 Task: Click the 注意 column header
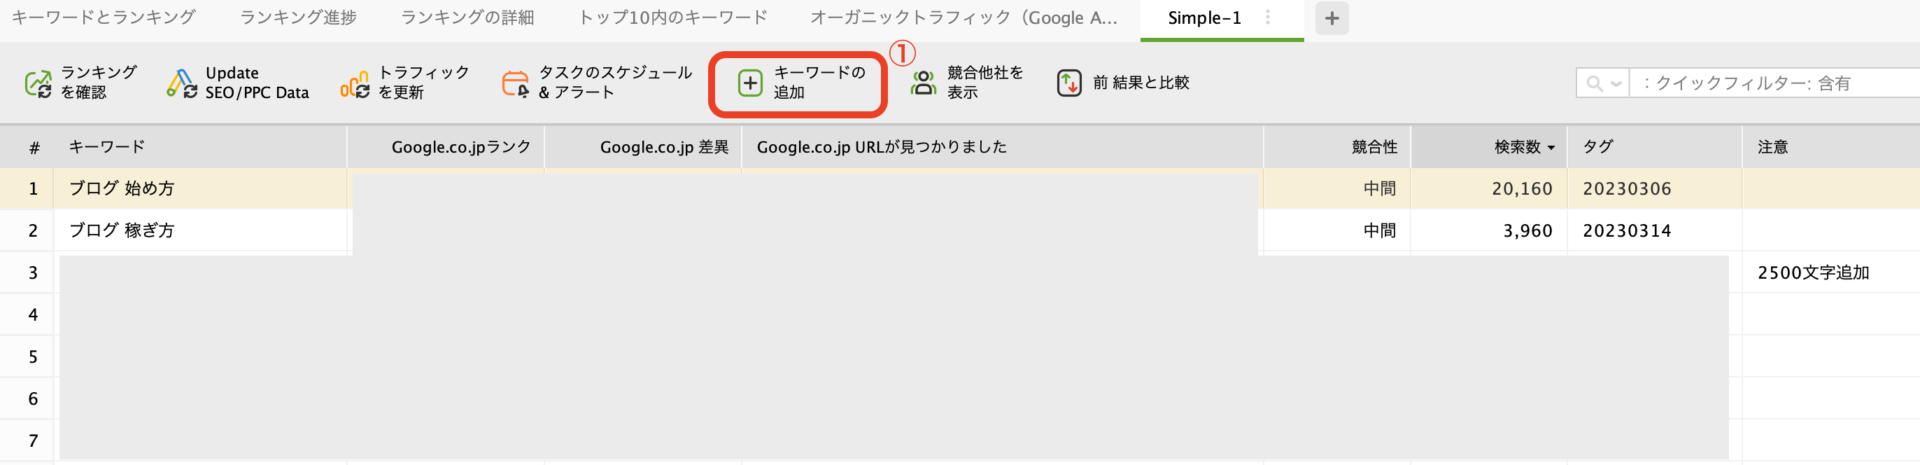[1831, 147]
